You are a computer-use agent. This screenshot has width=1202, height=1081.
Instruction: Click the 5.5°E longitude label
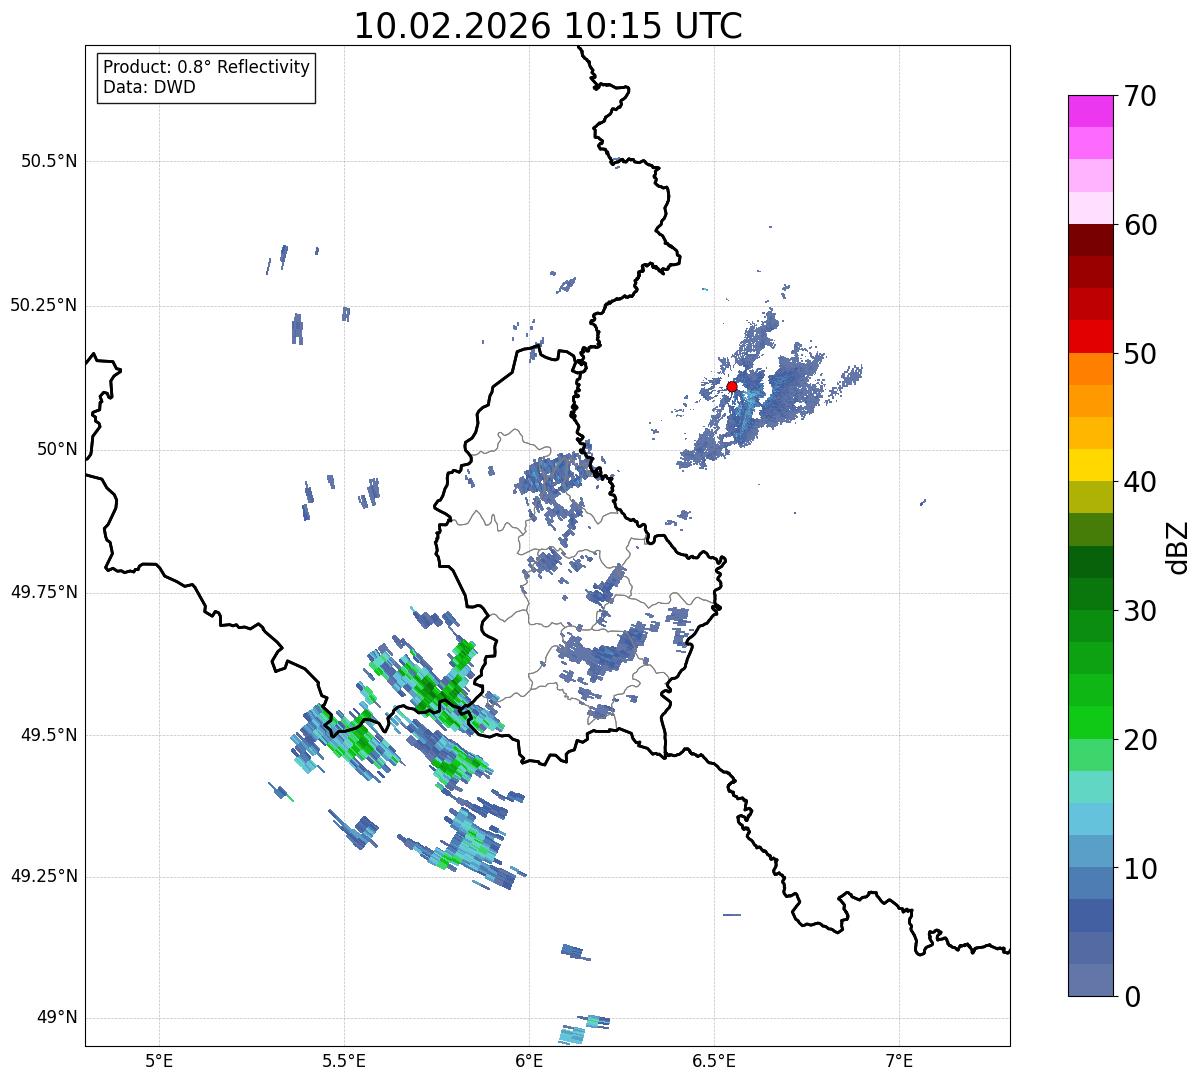(344, 1061)
